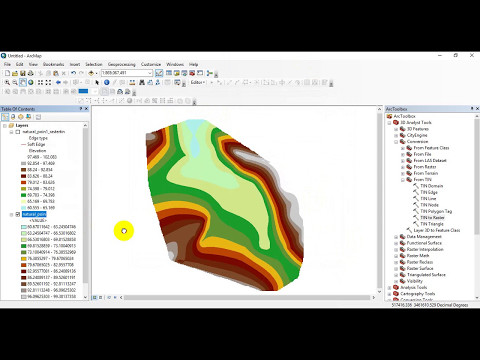Open the Table Of Contents window icon in the toolbar
The height and width of the screenshot is (360, 480).
click(169, 73)
